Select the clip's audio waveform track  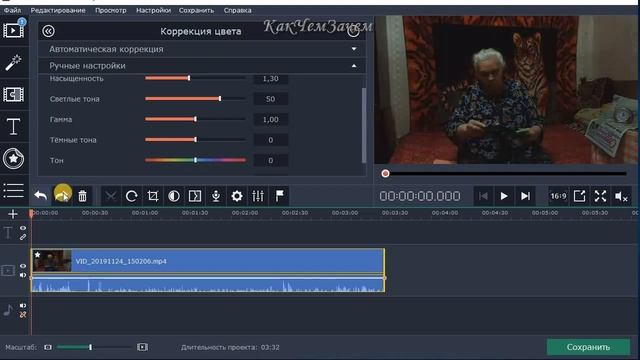208,284
